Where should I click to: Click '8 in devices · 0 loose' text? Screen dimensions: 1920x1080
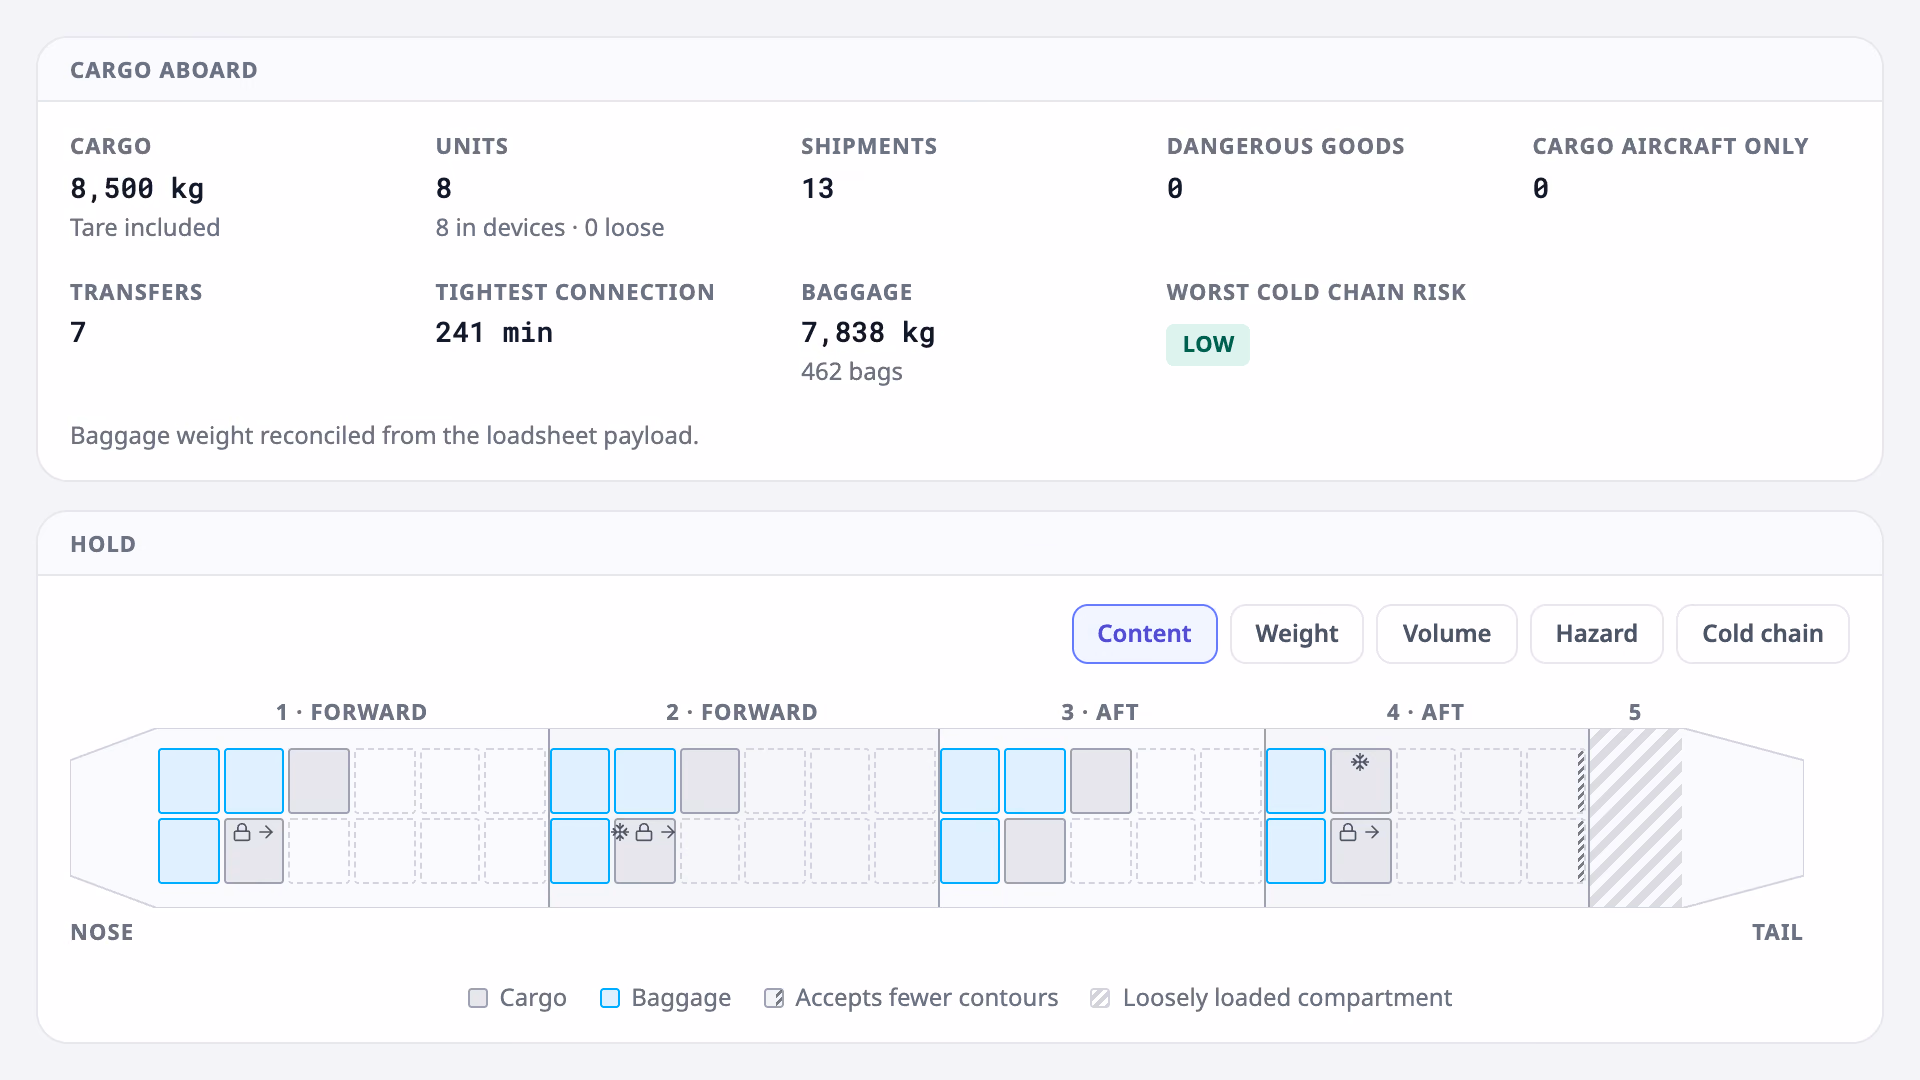(550, 228)
